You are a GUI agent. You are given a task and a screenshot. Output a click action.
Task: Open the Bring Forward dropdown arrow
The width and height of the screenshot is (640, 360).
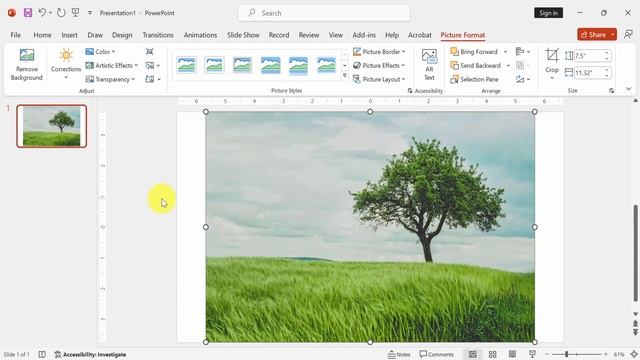click(x=505, y=51)
